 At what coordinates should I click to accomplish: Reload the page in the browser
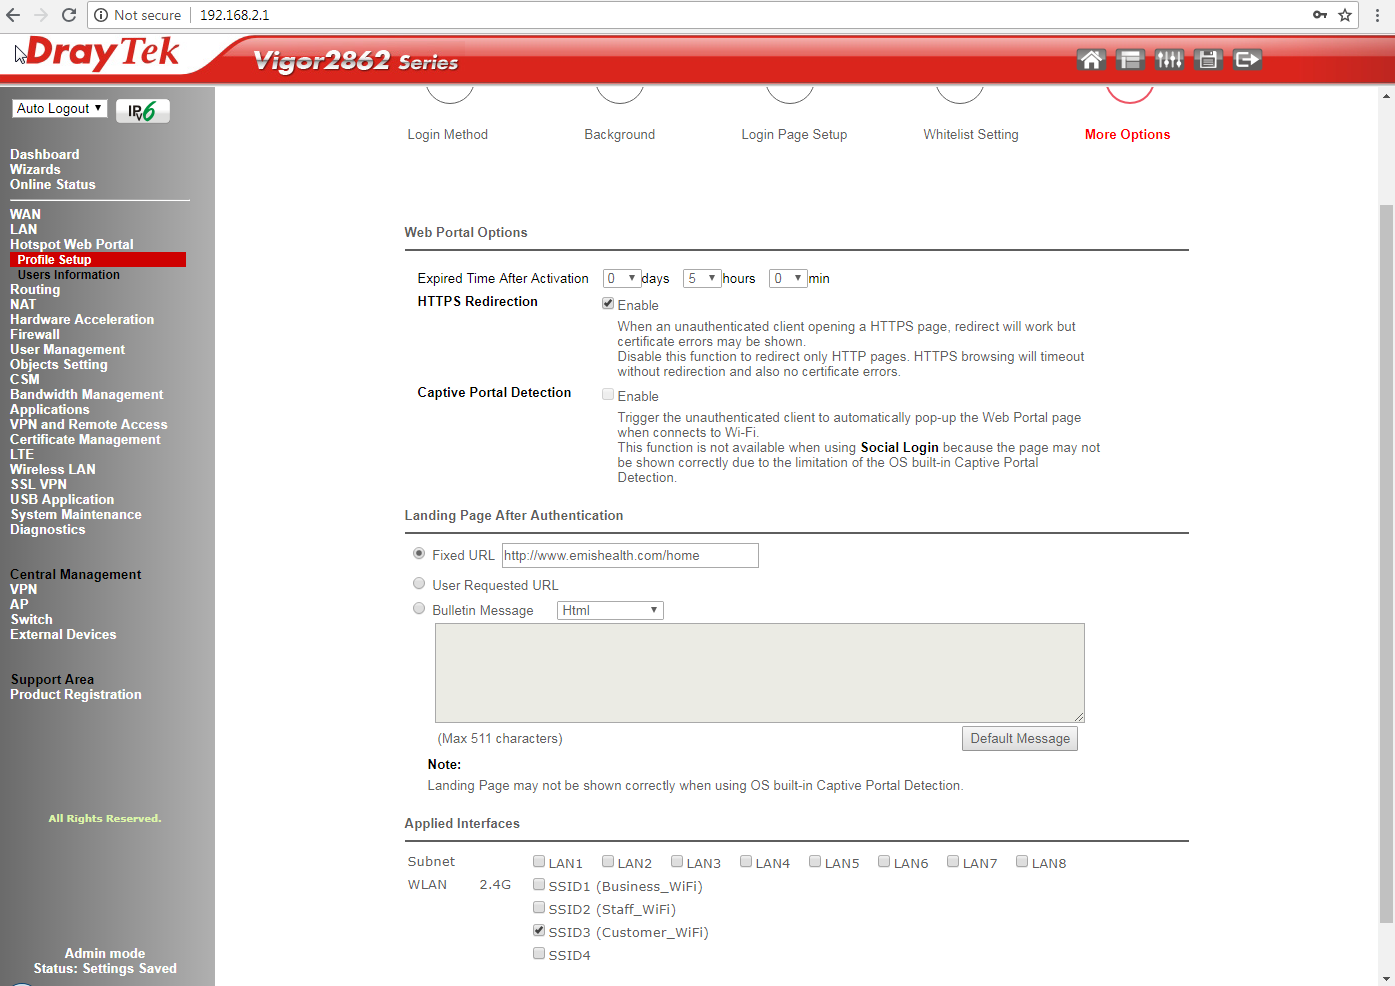coord(68,15)
